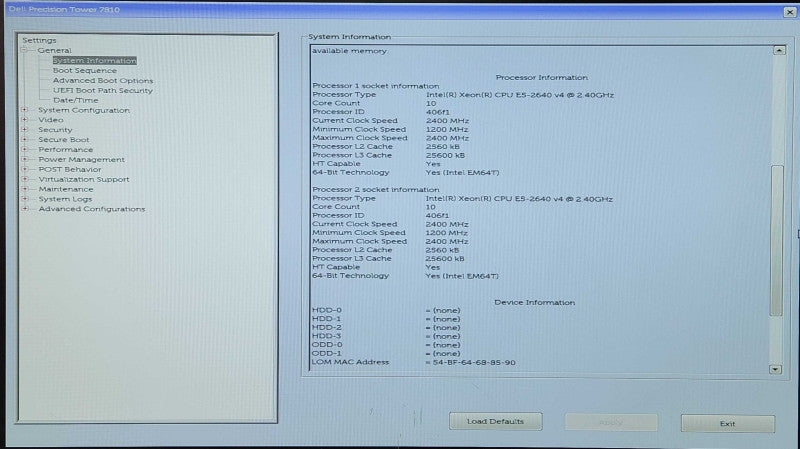
Task: Collapse the General tree node
Action: (x=24, y=50)
